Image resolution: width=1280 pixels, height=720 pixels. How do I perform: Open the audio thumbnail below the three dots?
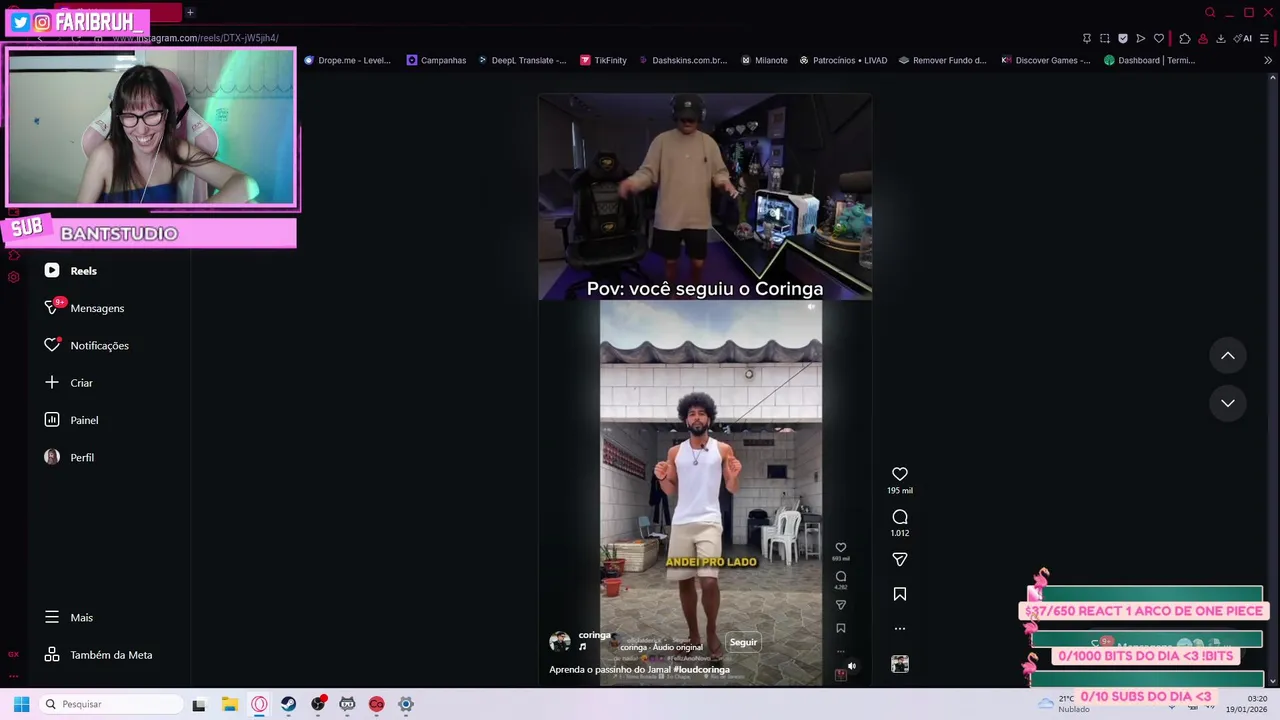pos(900,664)
